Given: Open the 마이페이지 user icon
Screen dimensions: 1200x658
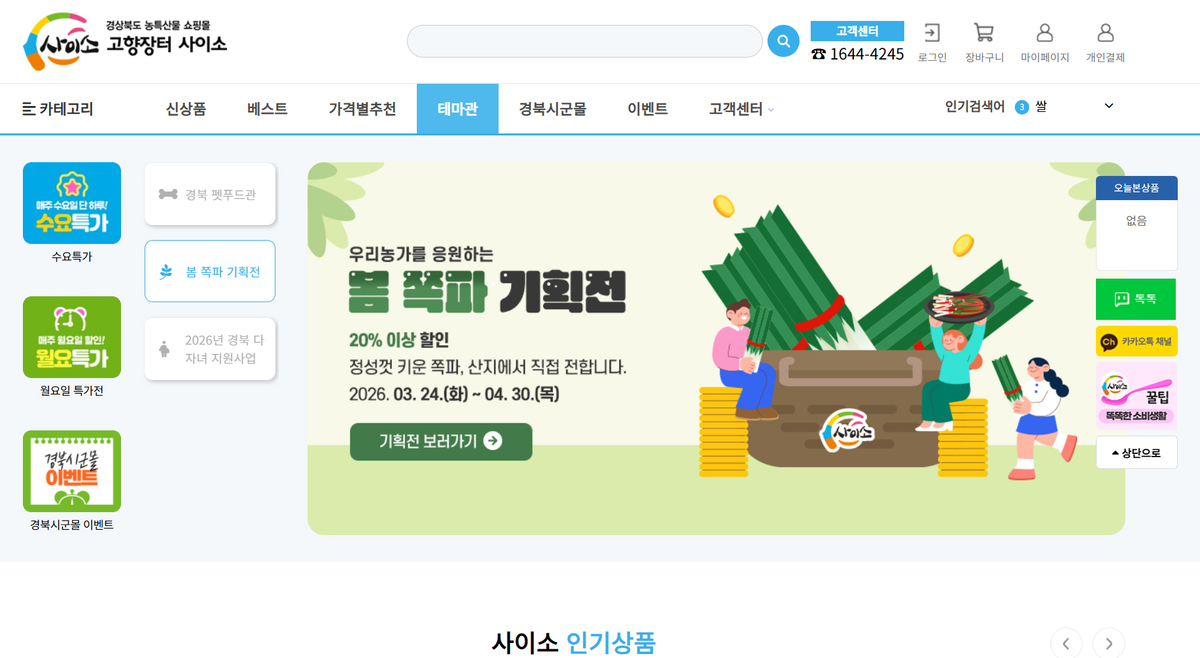Looking at the screenshot, I should coord(1045,33).
